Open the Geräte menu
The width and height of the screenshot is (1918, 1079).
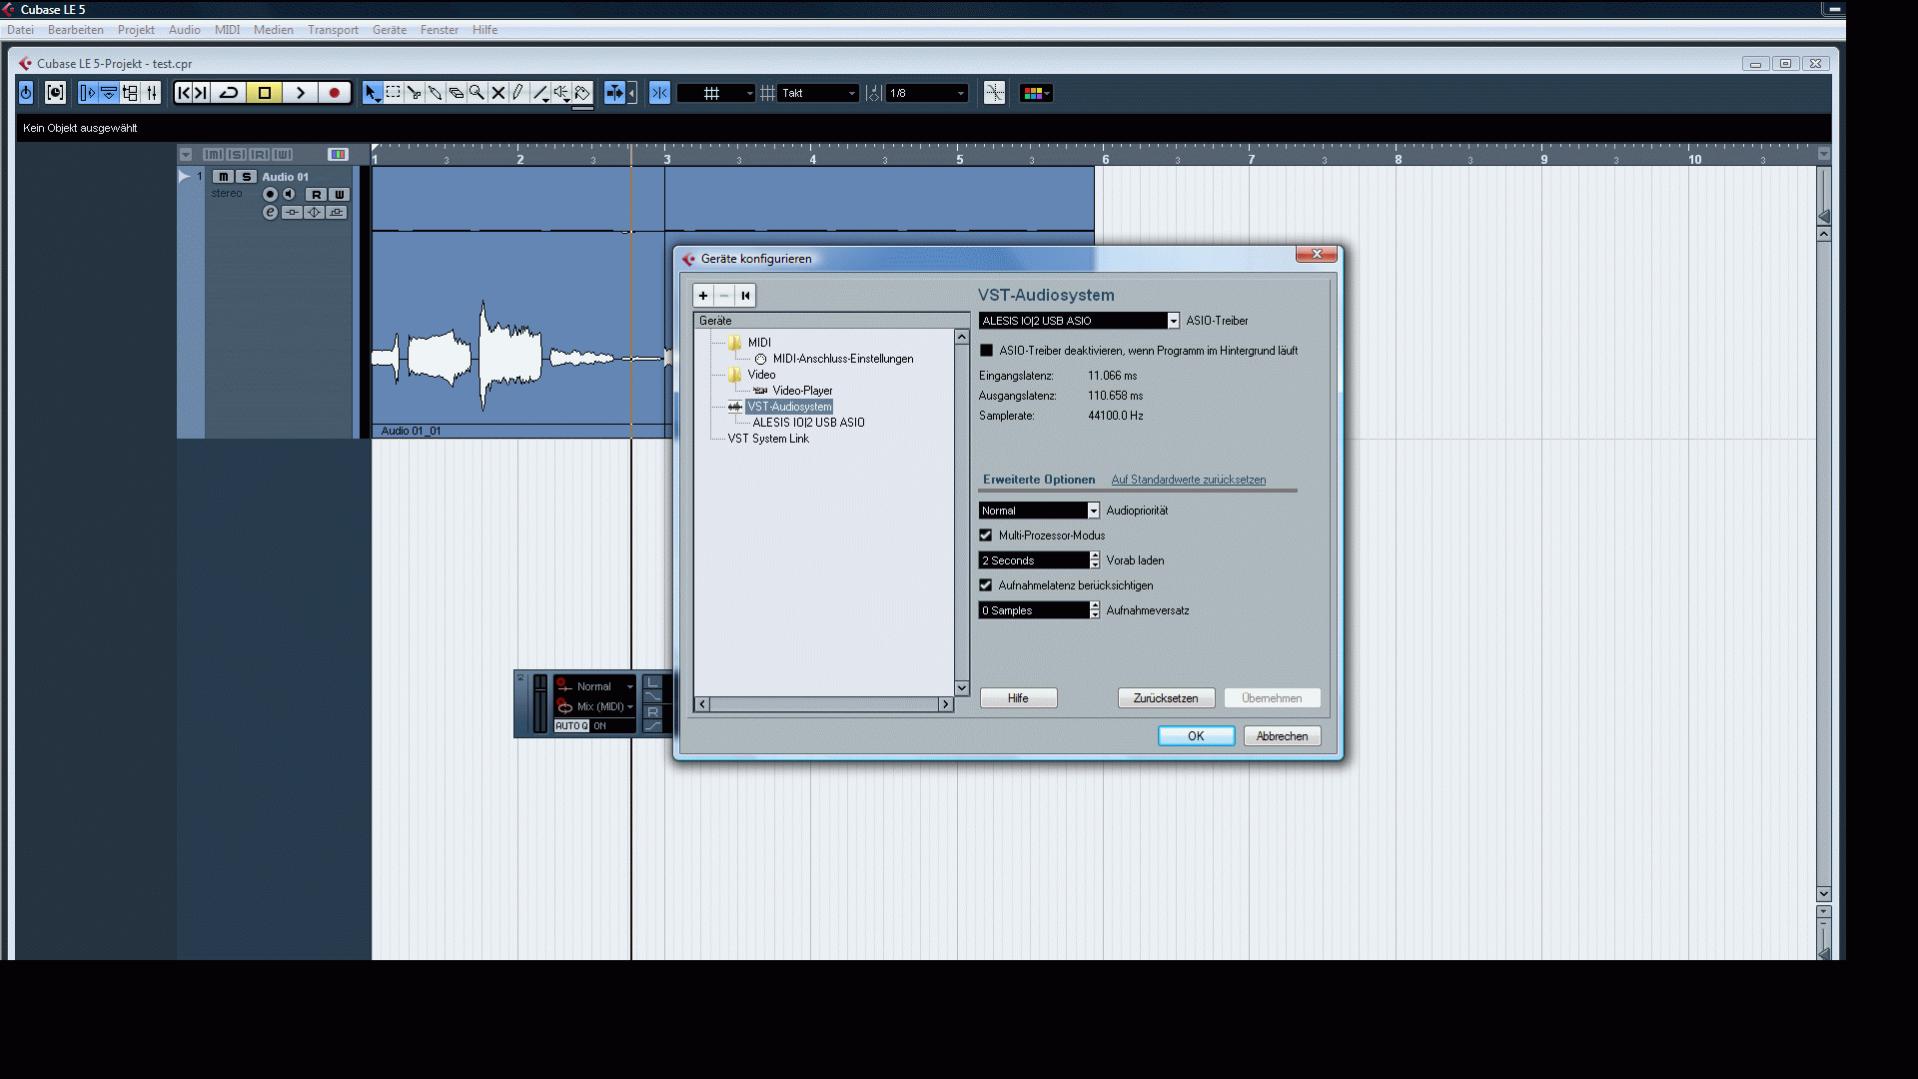389,30
